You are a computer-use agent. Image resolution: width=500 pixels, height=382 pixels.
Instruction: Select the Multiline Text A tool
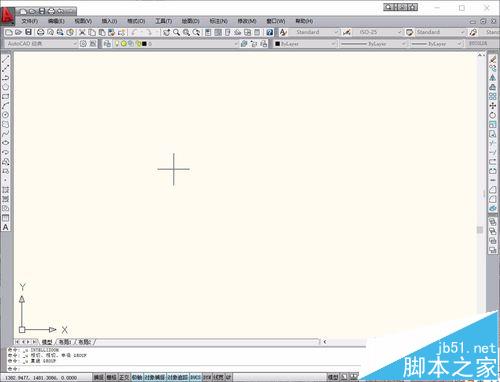point(6,227)
